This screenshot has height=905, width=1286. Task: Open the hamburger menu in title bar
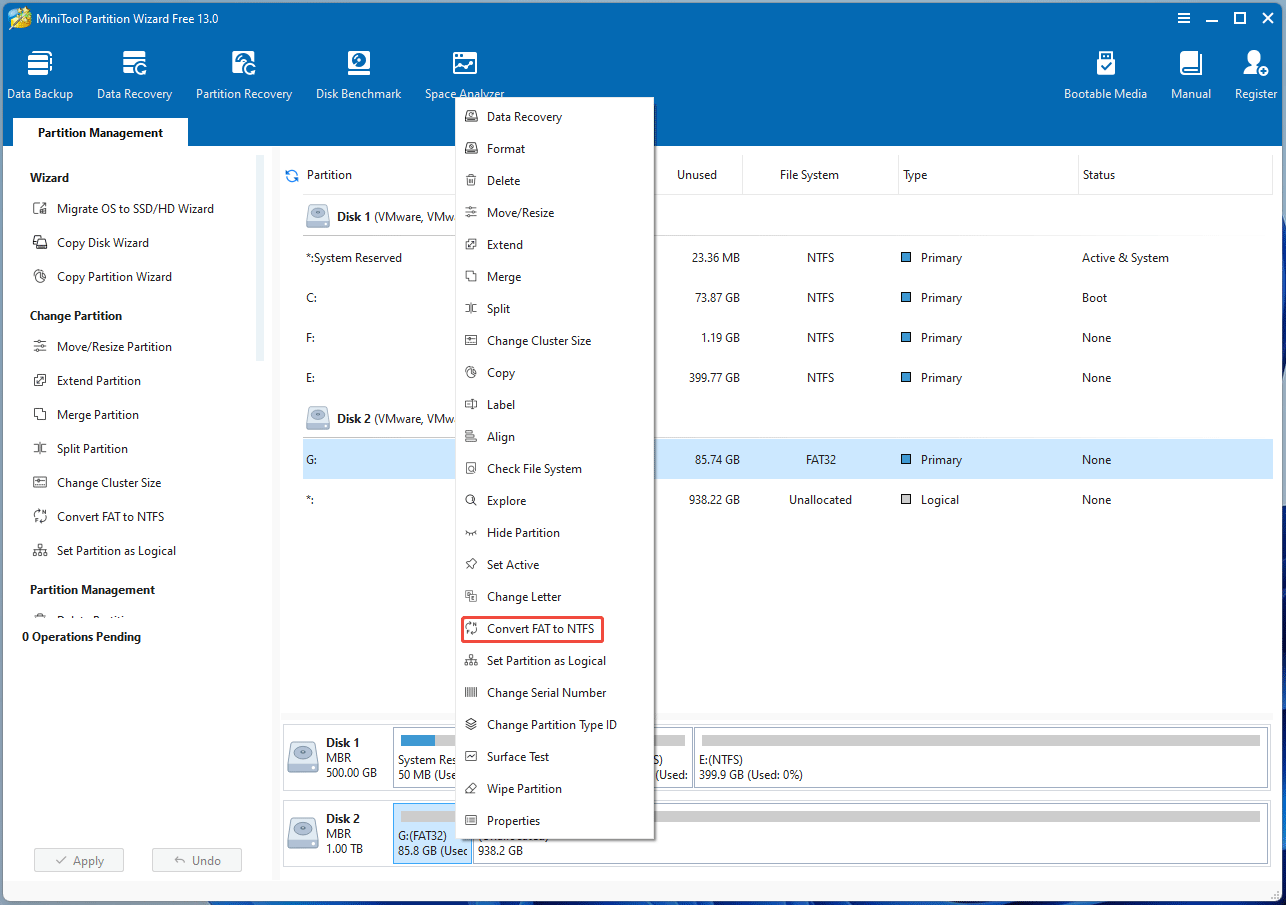pos(1182,18)
